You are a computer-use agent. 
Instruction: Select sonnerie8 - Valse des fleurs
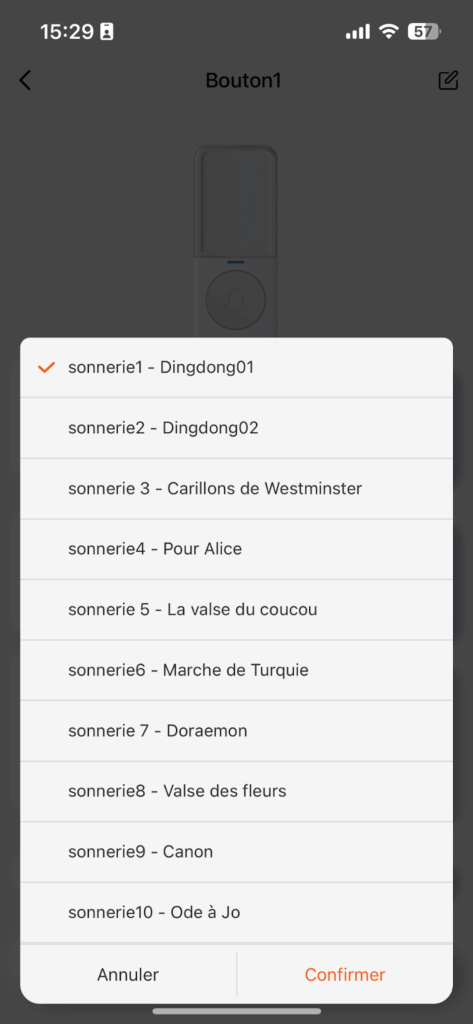(x=236, y=792)
